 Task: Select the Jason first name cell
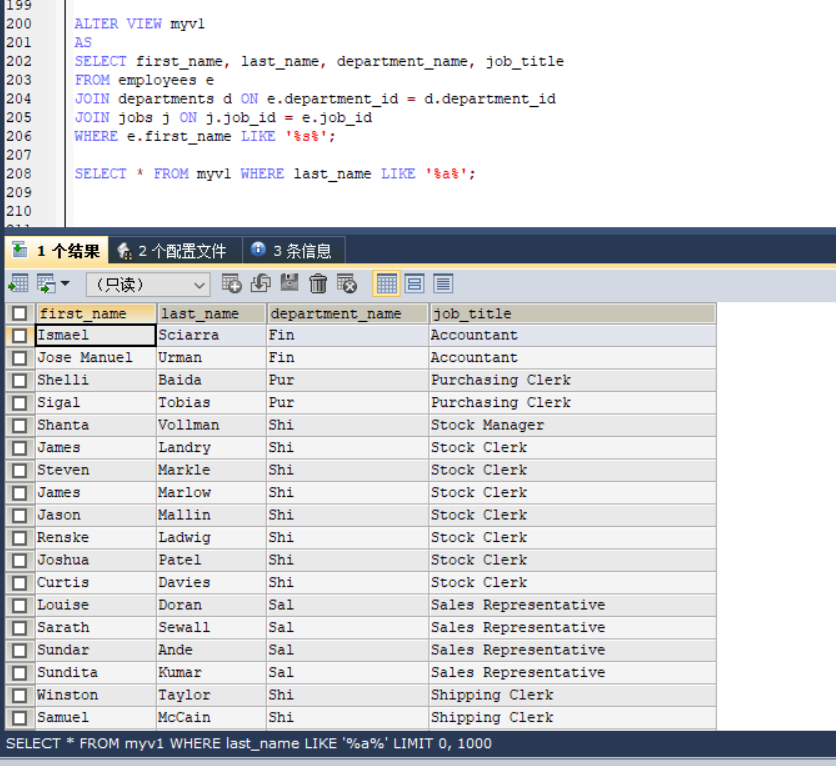[96, 515]
